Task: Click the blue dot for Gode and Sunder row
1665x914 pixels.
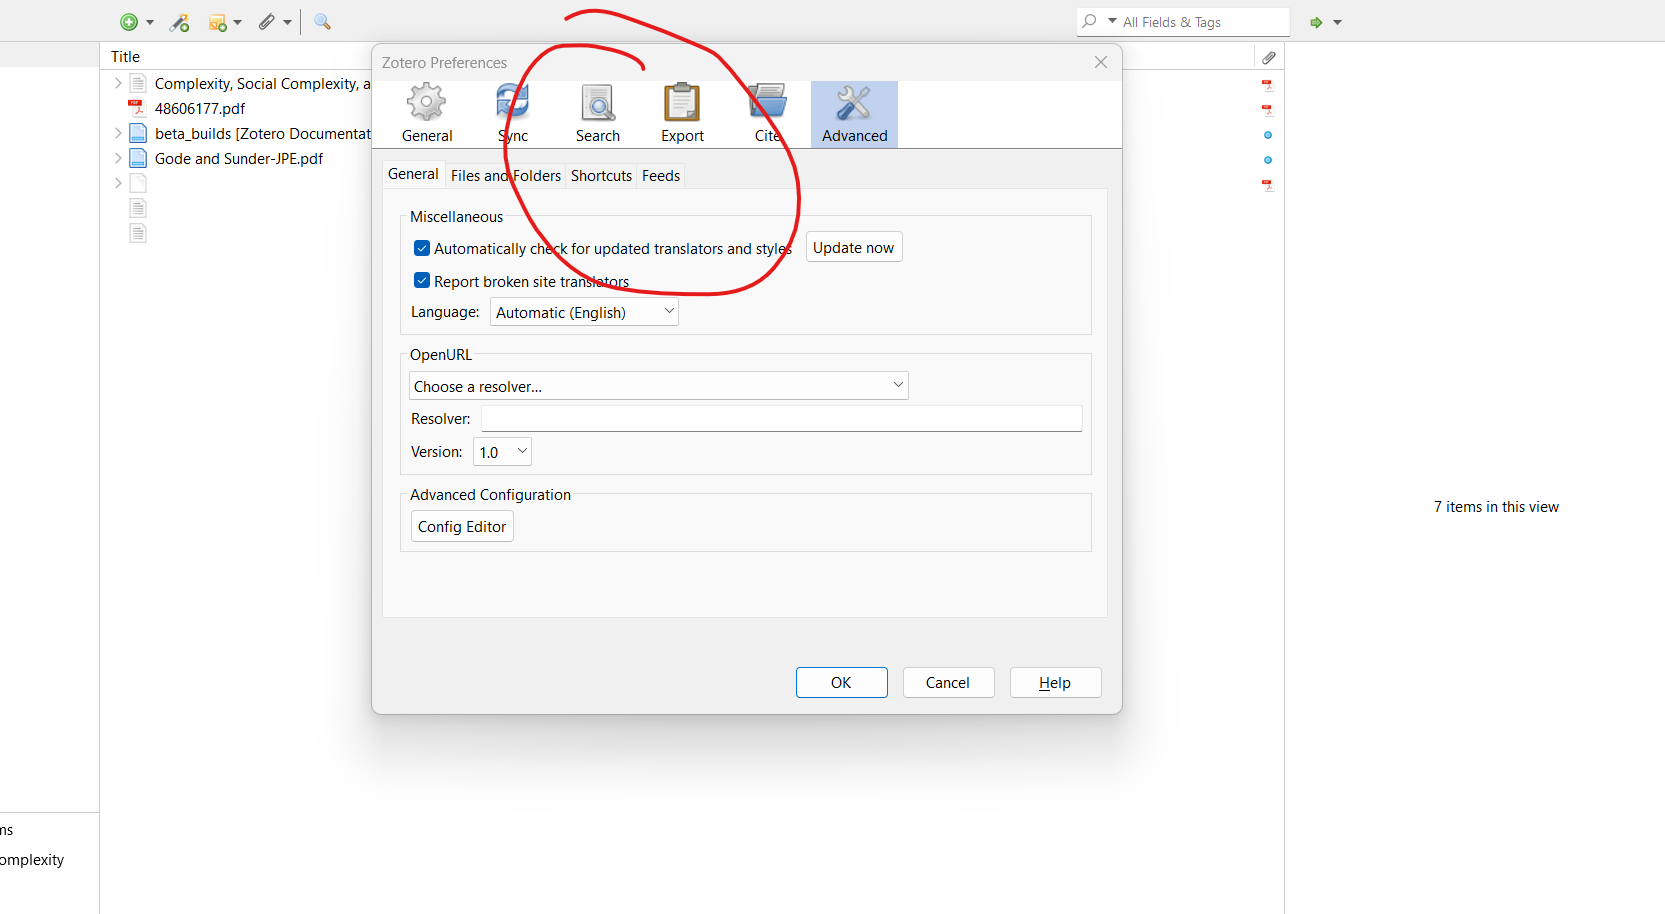Action: click(1268, 160)
